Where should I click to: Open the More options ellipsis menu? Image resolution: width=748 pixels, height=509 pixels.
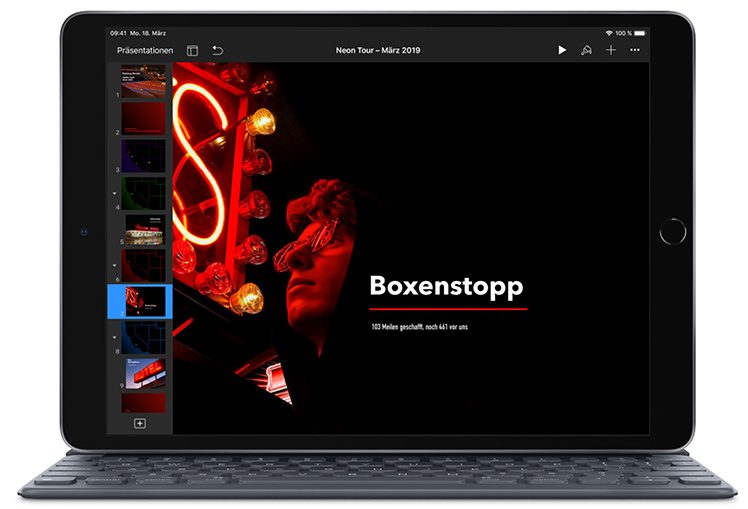(x=634, y=50)
